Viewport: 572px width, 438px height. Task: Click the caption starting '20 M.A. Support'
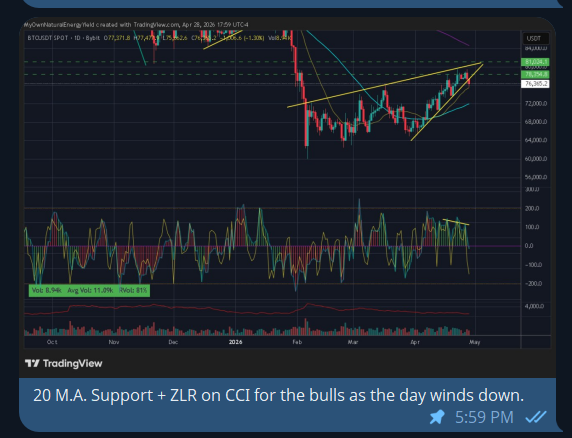tap(278, 395)
